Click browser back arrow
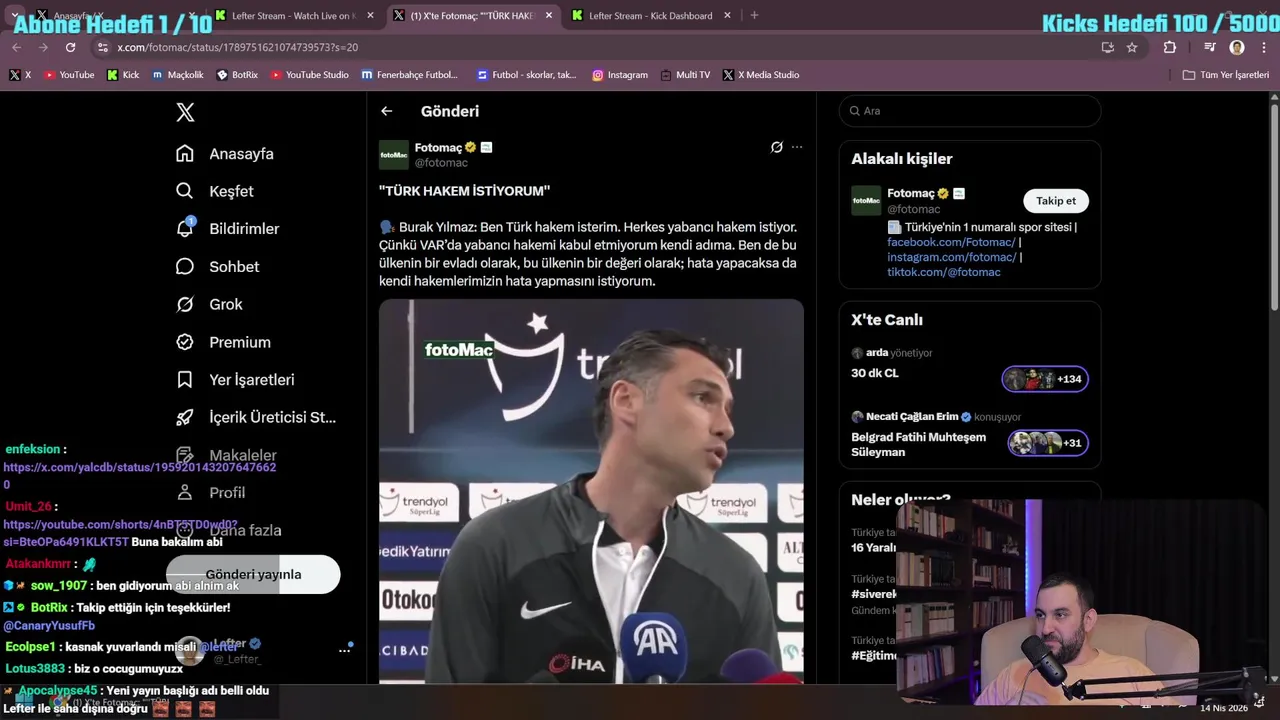The image size is (1280, 720). click(17, 47)
